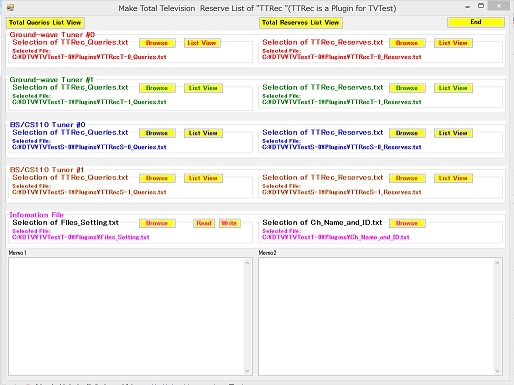Viewport: 514px width, 385px height.
Task: Click the Ground-wave Tuner #1 group label
Action: tap(52, 80)
